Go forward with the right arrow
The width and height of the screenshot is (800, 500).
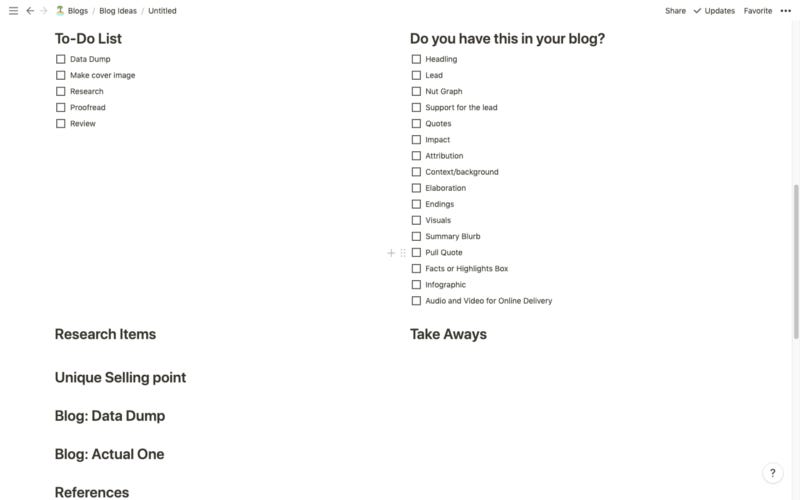[x=43, y=11]
